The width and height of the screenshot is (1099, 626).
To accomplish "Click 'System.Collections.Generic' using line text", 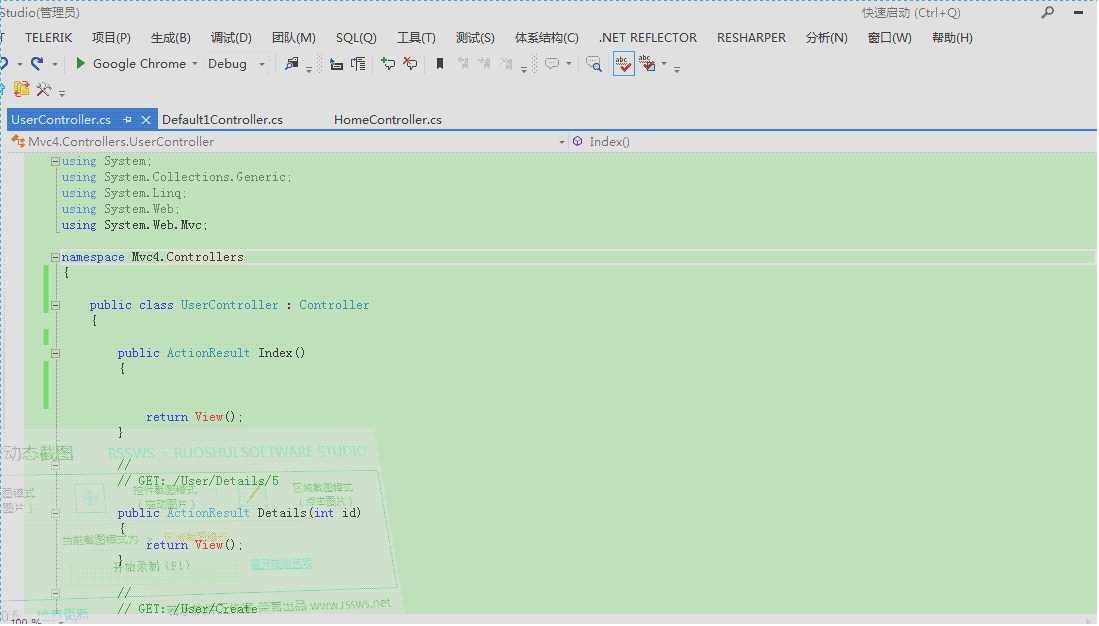I will point(197,177).
